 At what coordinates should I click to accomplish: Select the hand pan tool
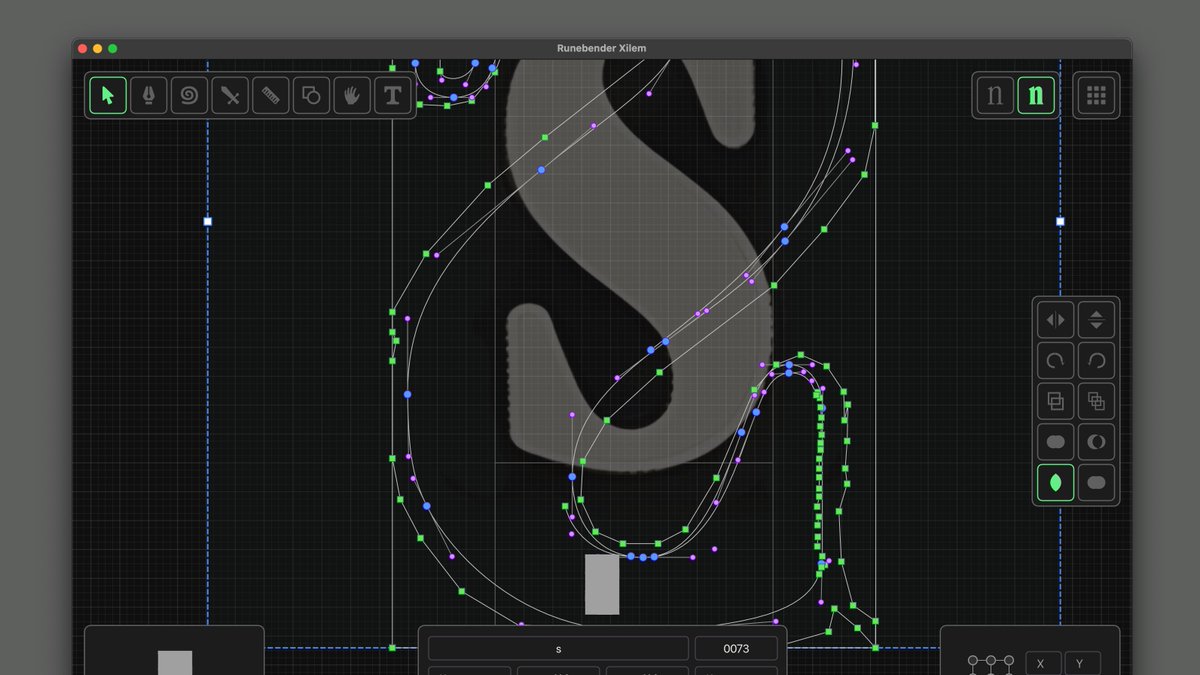[x=351, y=96]
